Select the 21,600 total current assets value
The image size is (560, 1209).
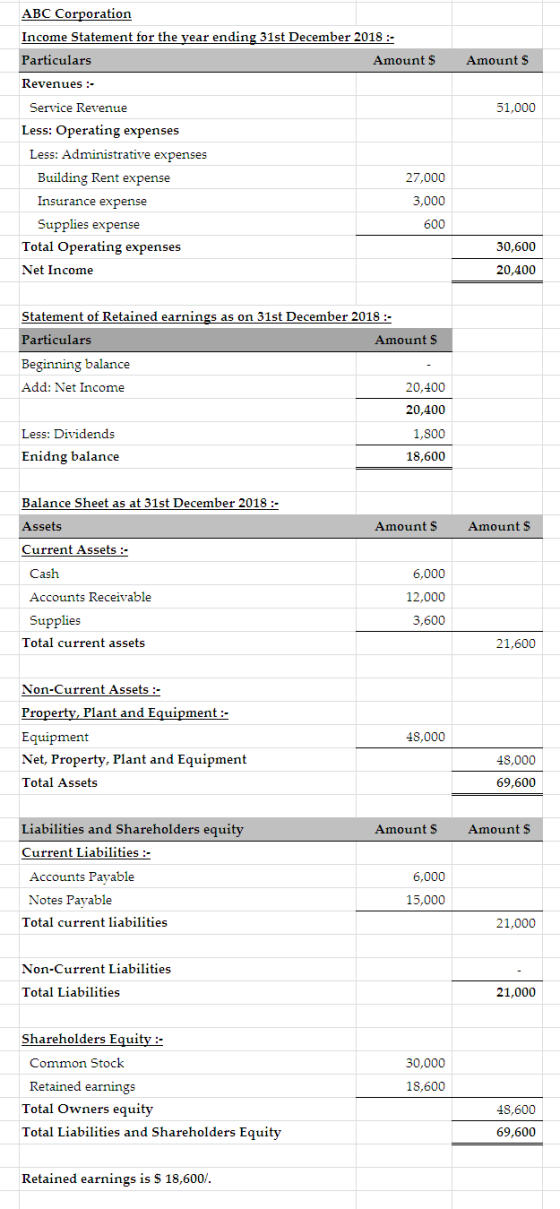coord(515,643)
